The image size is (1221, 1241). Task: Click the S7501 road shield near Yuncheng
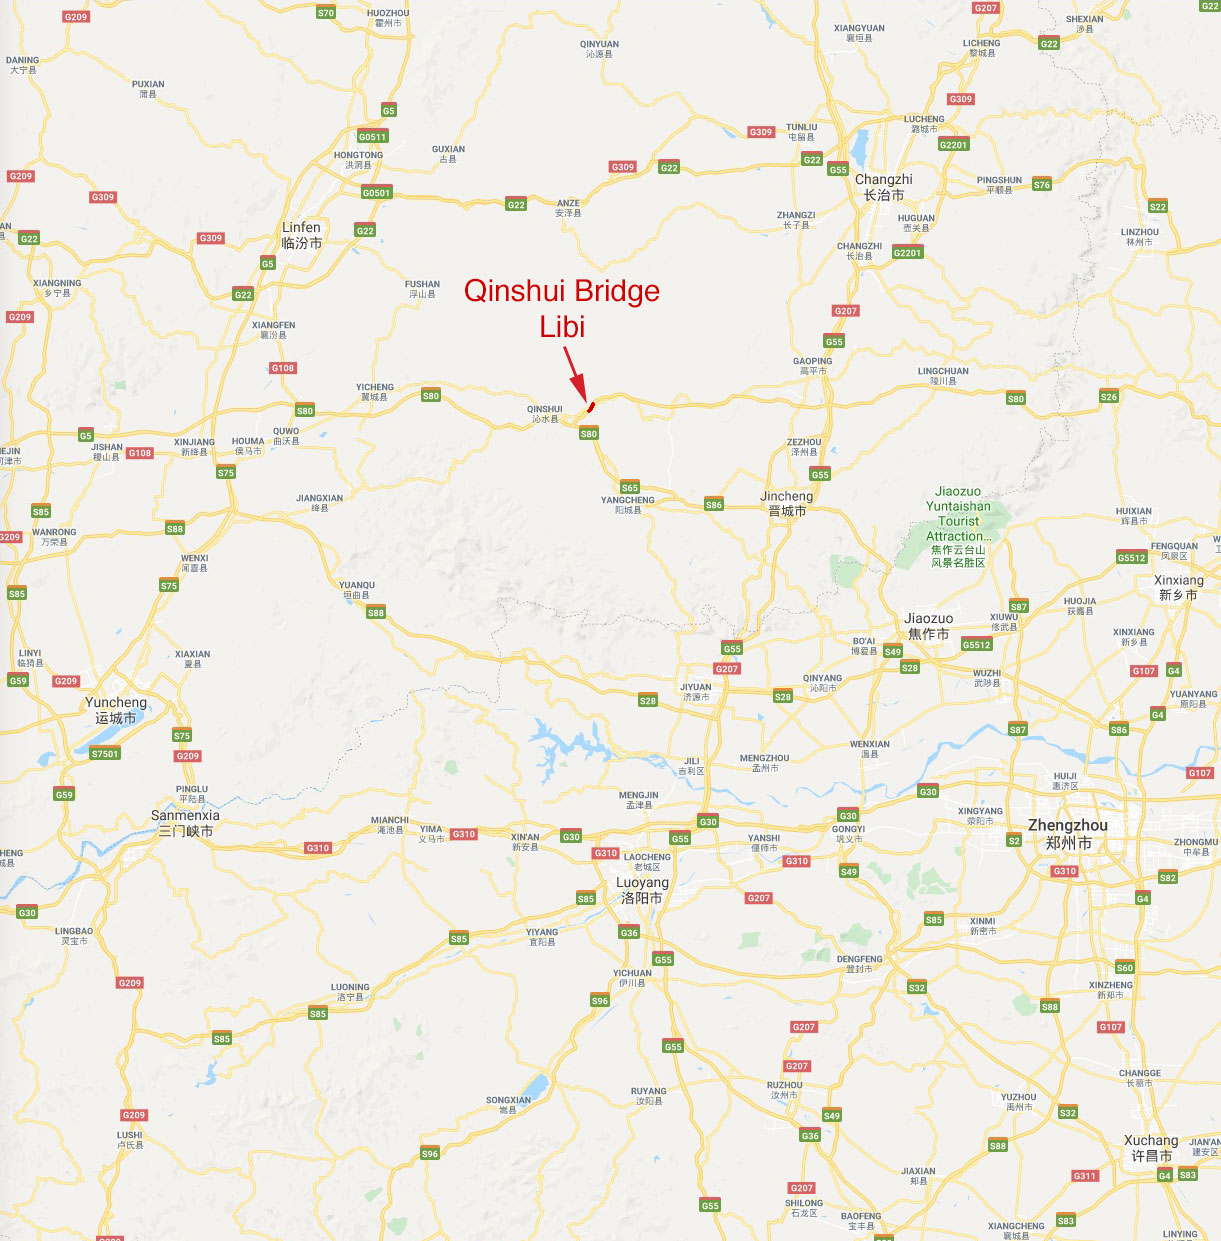[x=105, y=753]
